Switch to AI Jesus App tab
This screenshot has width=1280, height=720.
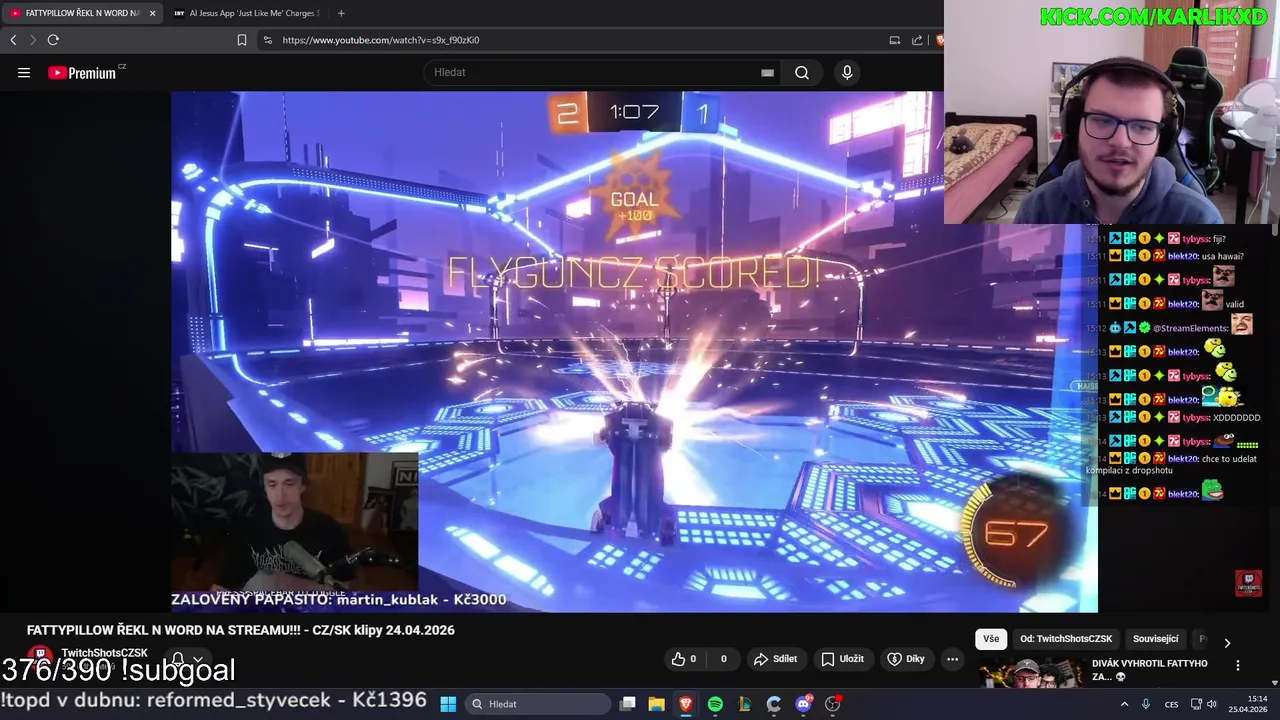(x=245, y=13)
